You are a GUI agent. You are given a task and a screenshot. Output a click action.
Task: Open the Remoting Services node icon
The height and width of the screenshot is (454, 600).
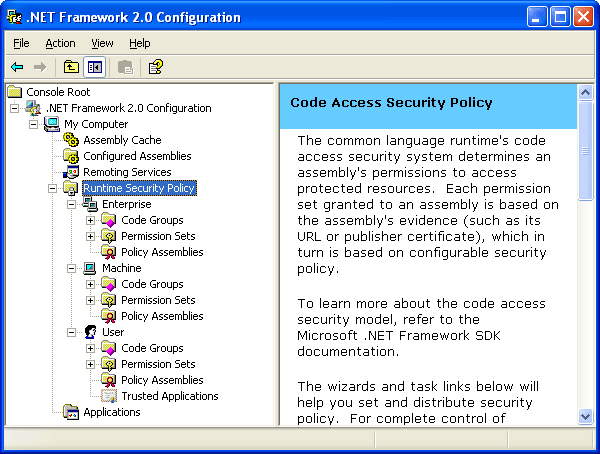click(71, 172)
